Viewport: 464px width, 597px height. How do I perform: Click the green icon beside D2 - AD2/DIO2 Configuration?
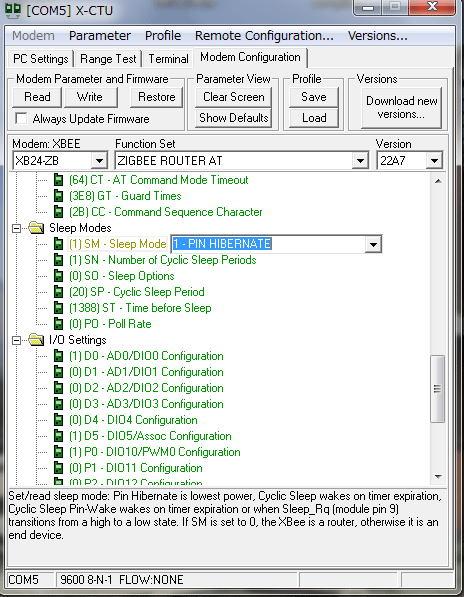click(58, 388)
